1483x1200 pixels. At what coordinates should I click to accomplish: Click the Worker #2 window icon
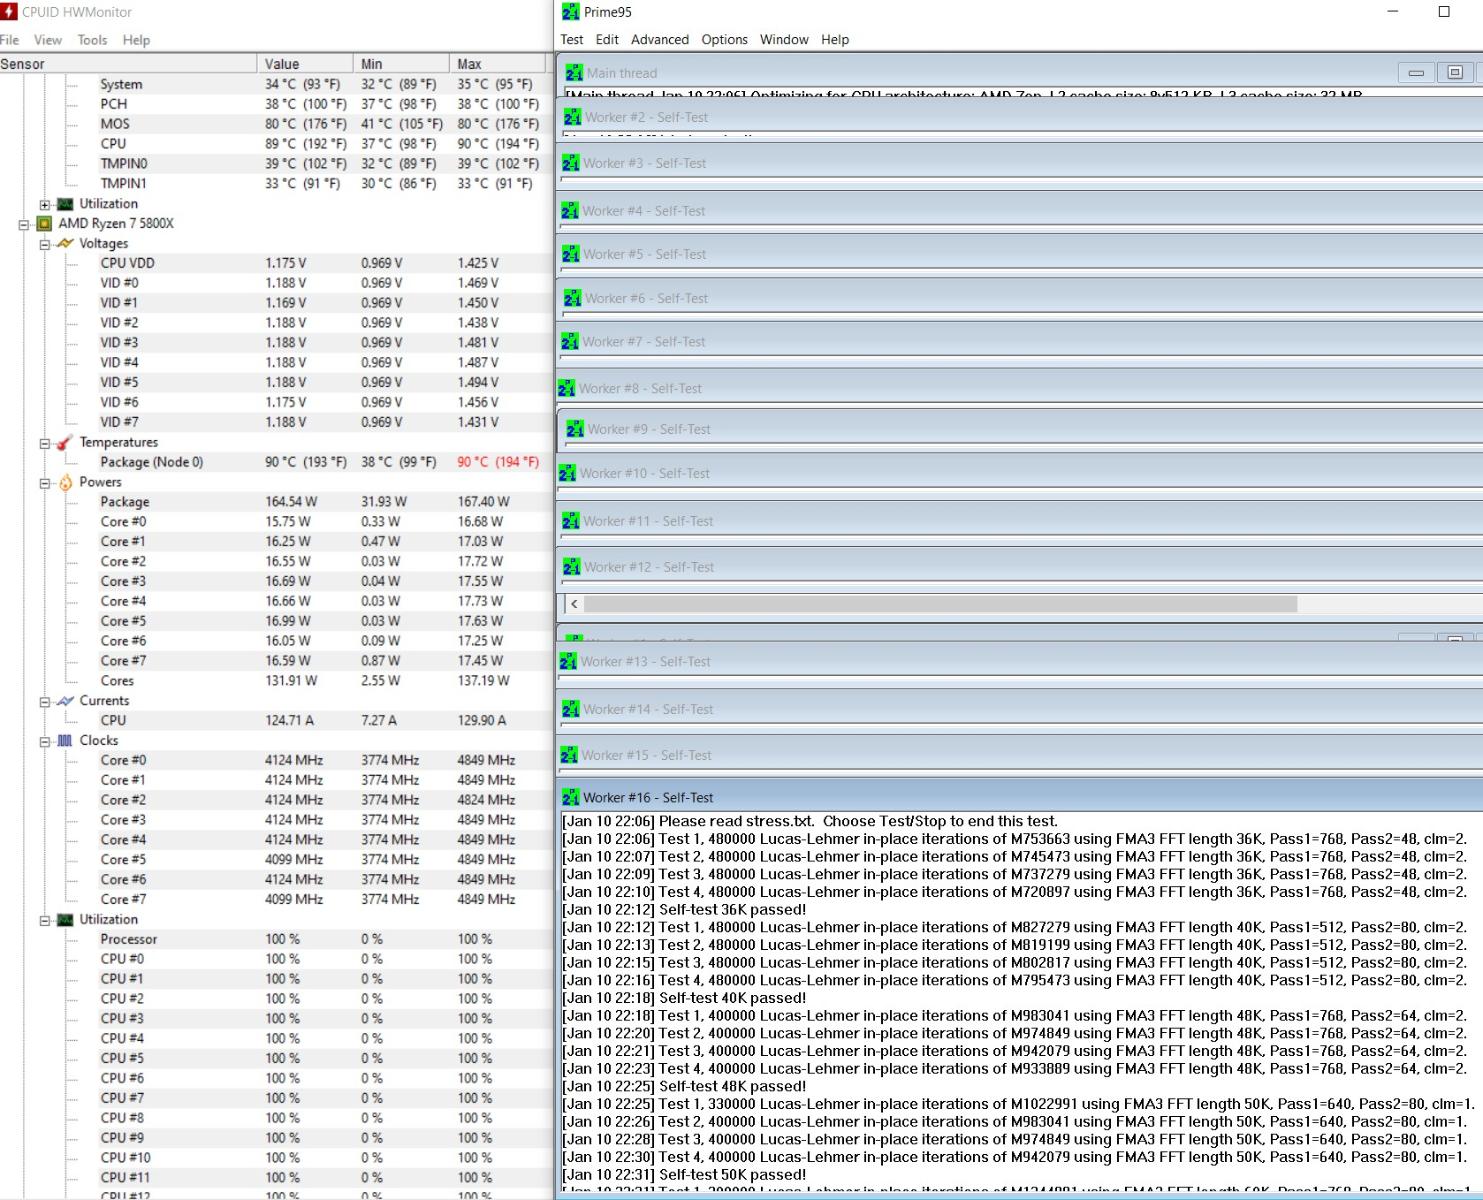point(572,117)
